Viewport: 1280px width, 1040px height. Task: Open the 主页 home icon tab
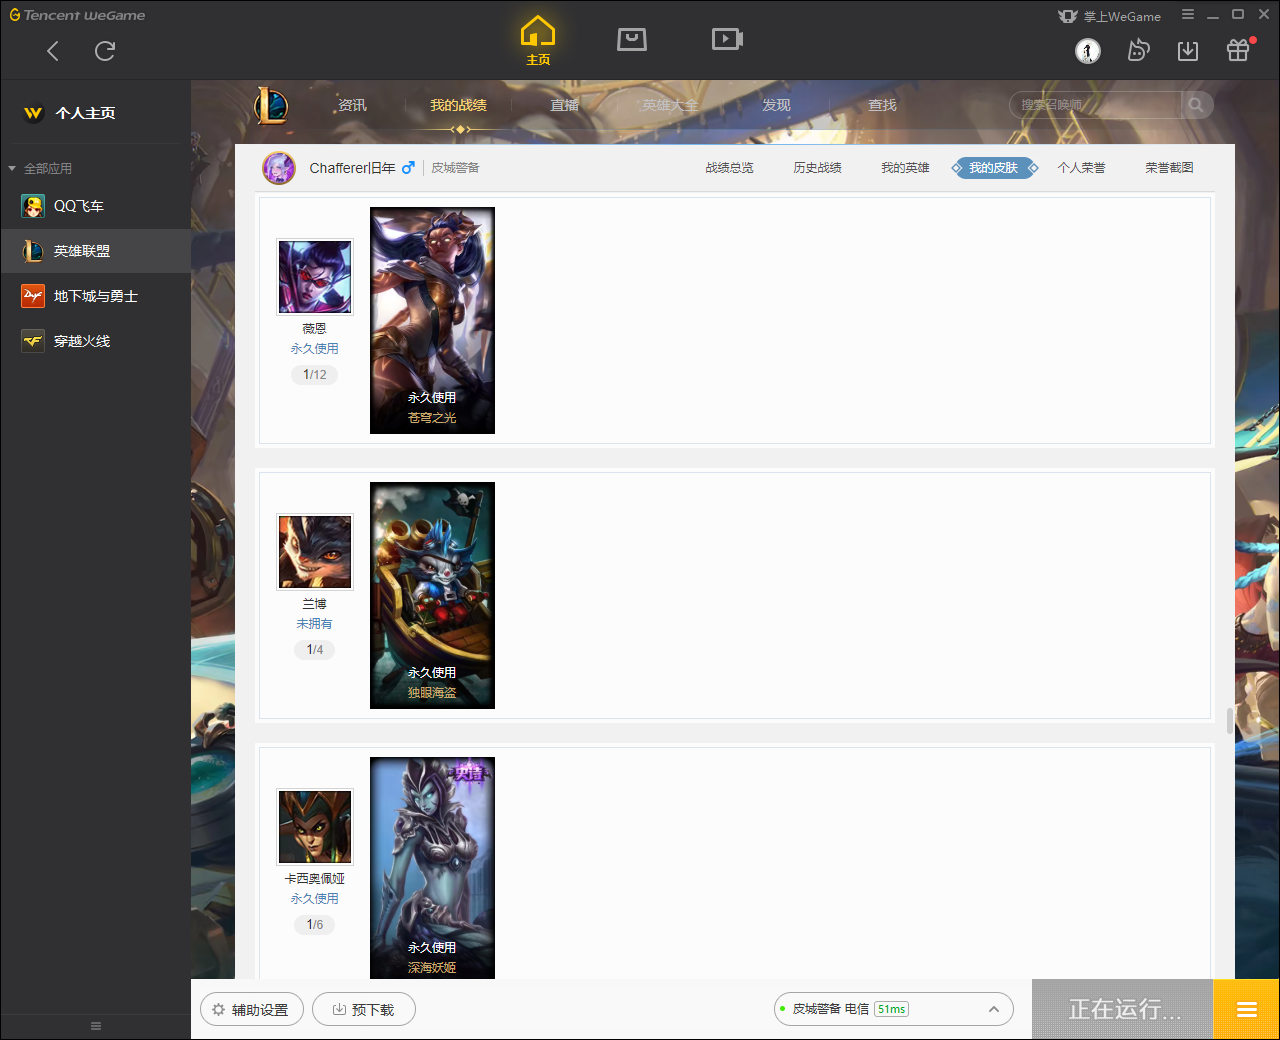click(x=538, y=41)
